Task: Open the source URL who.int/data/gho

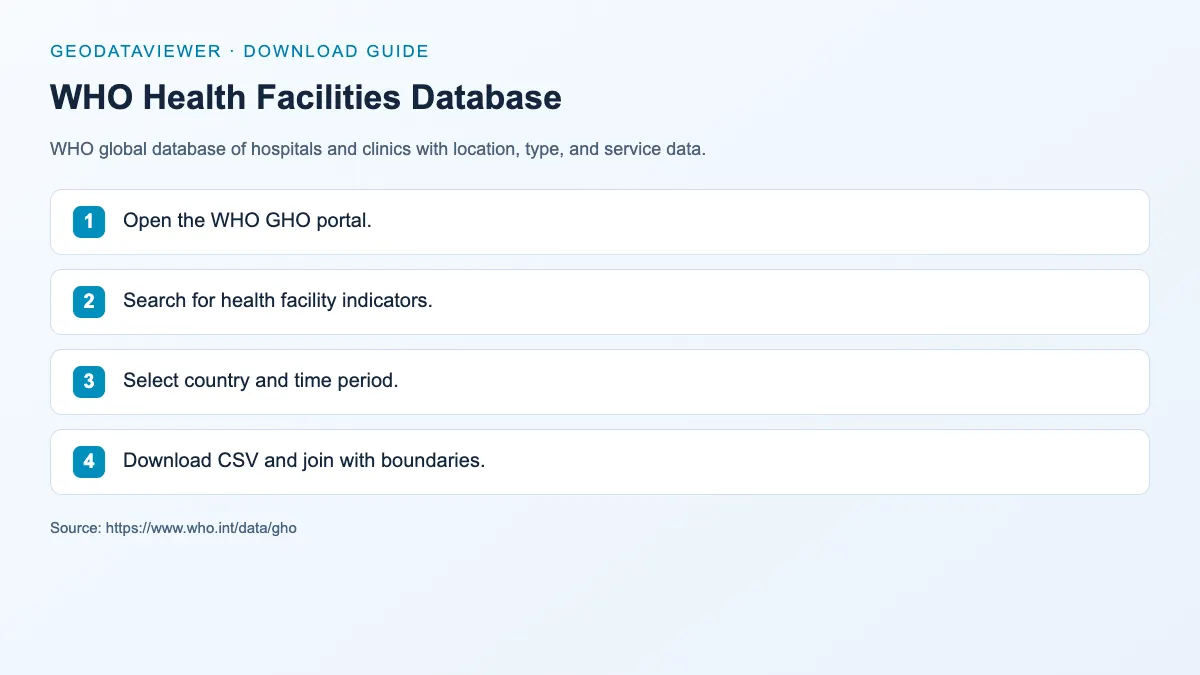Action: click(x=201, y=528)
